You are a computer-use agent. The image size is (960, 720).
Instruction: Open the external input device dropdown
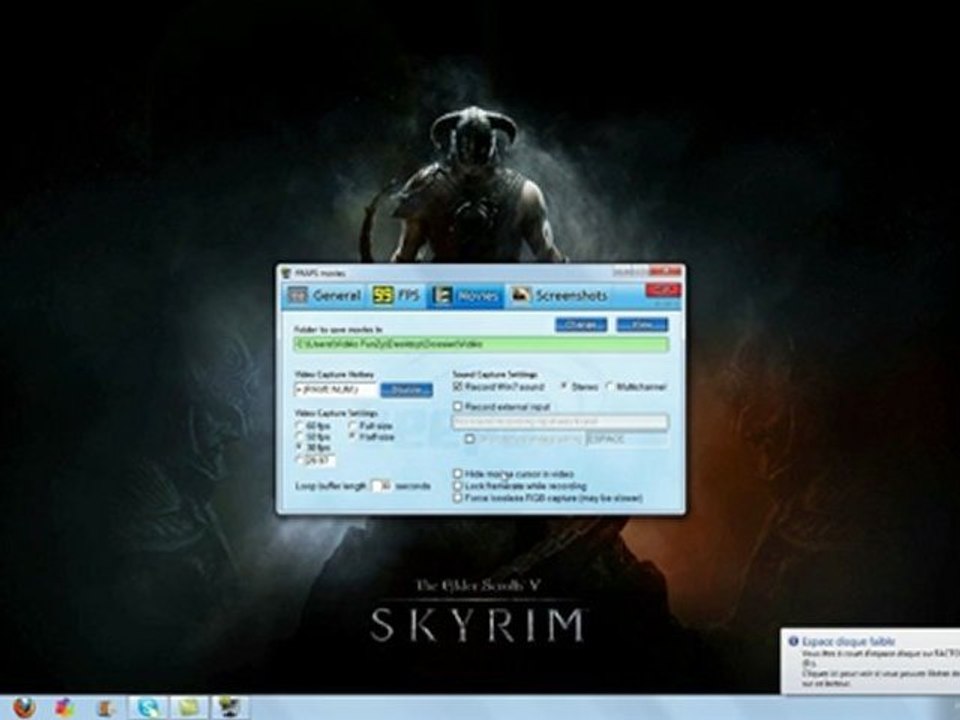[x=560, y=422]
